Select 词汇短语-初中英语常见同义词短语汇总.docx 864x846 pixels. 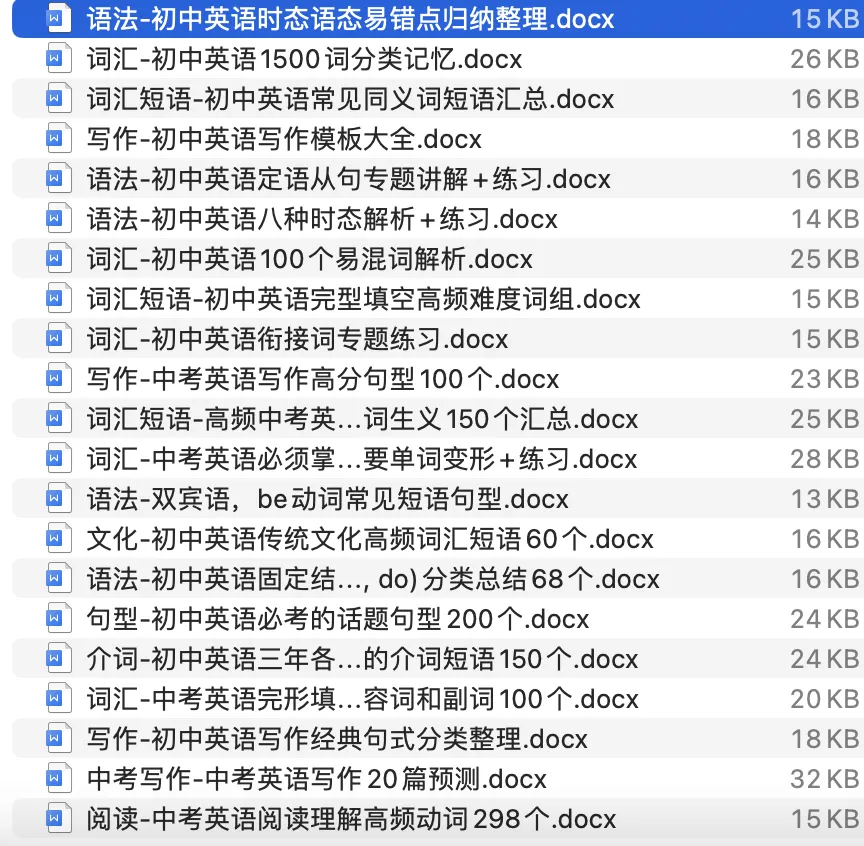[350, 99]
